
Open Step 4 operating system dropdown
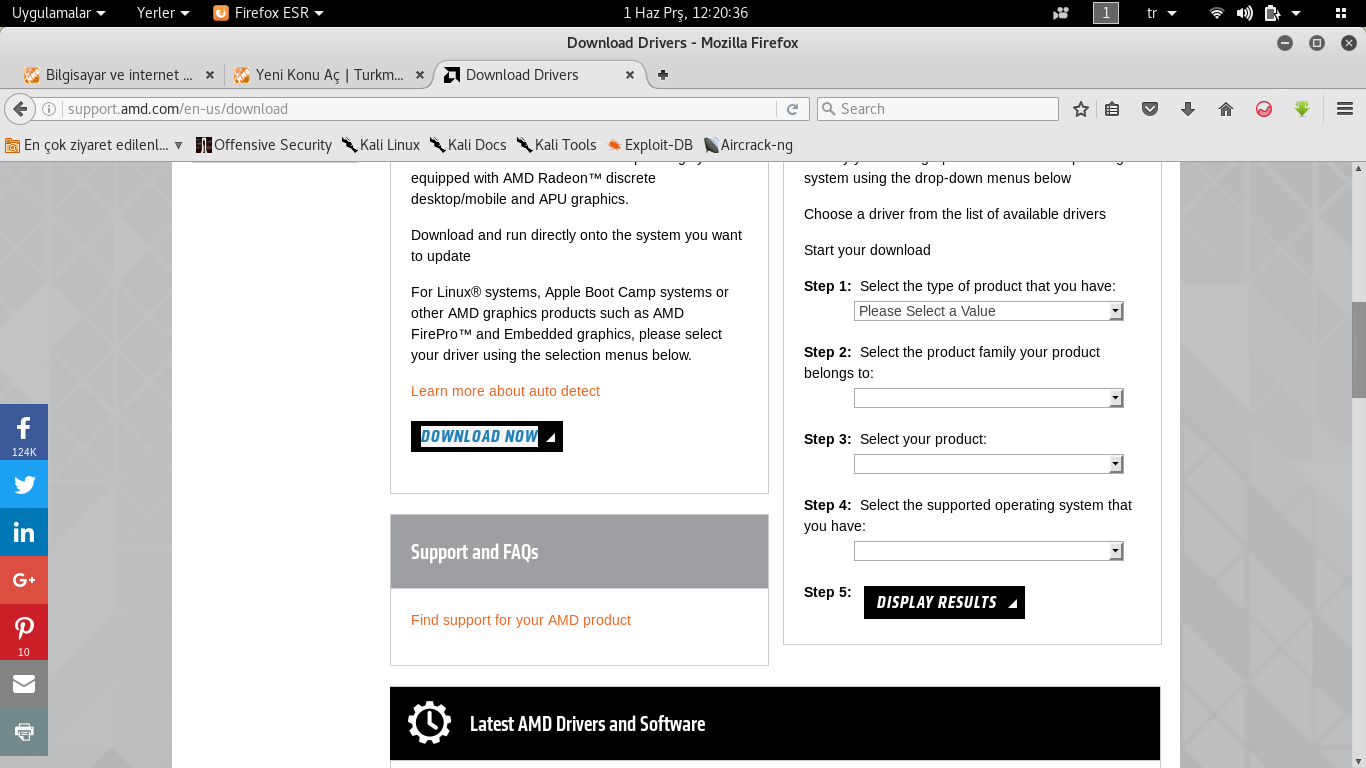[989, 551]
